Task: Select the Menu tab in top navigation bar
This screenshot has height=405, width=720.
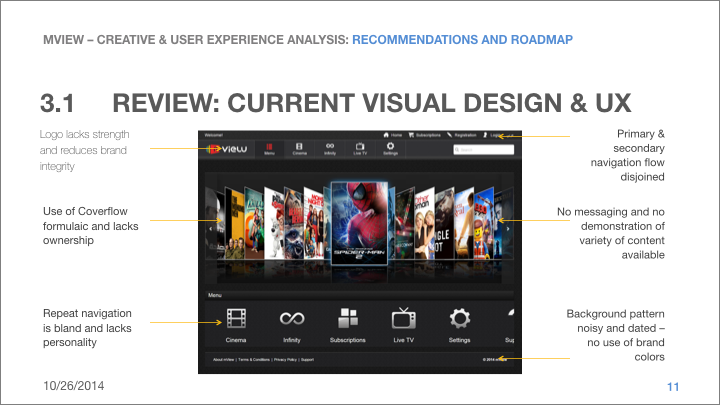Action: pos(268,149)
